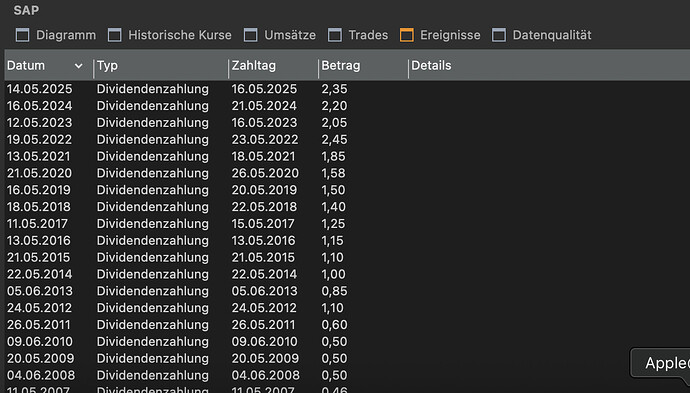Click the Details column header
This screenshot has height=393, width=690.
pyautogui.click(x=549, y=66)
